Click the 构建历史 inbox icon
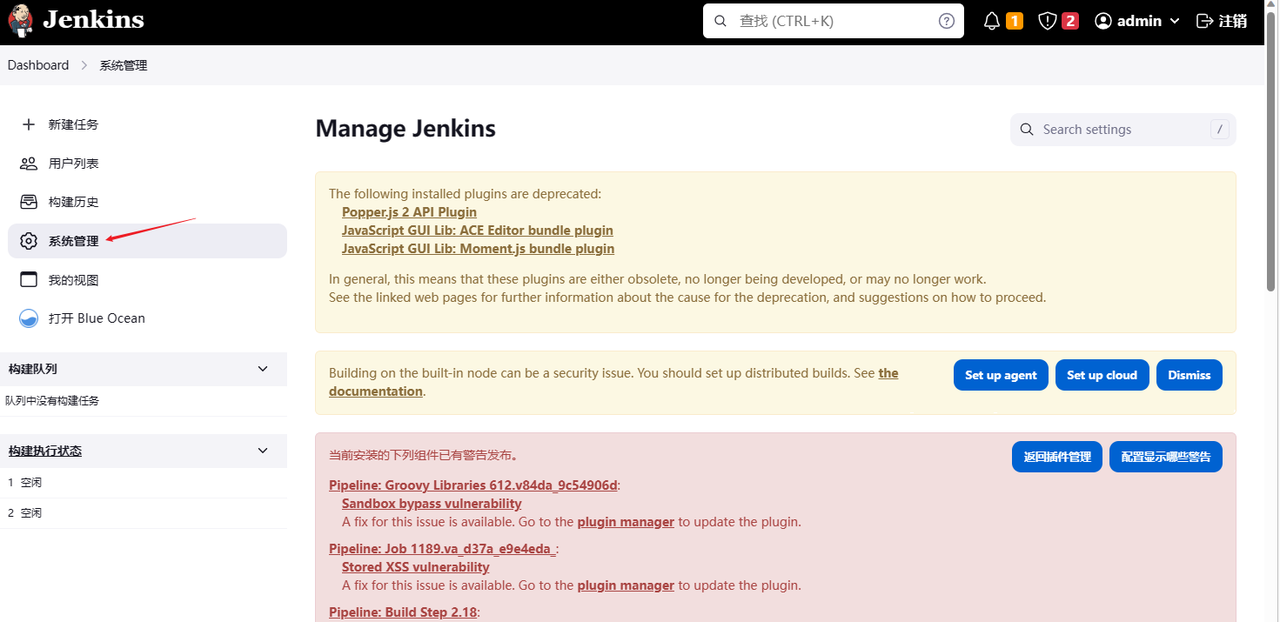 [29, 202]
